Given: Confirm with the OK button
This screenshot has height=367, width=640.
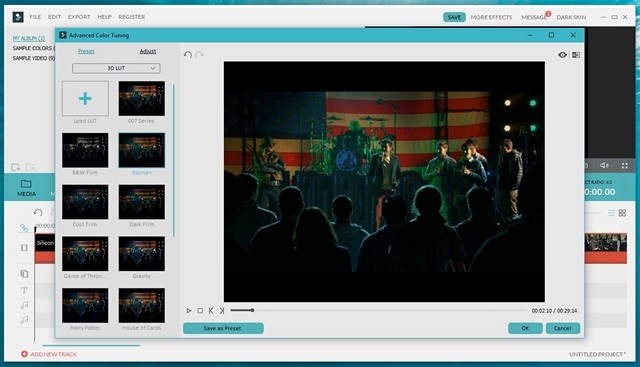Looking at the screenshot, I should 525,328.
